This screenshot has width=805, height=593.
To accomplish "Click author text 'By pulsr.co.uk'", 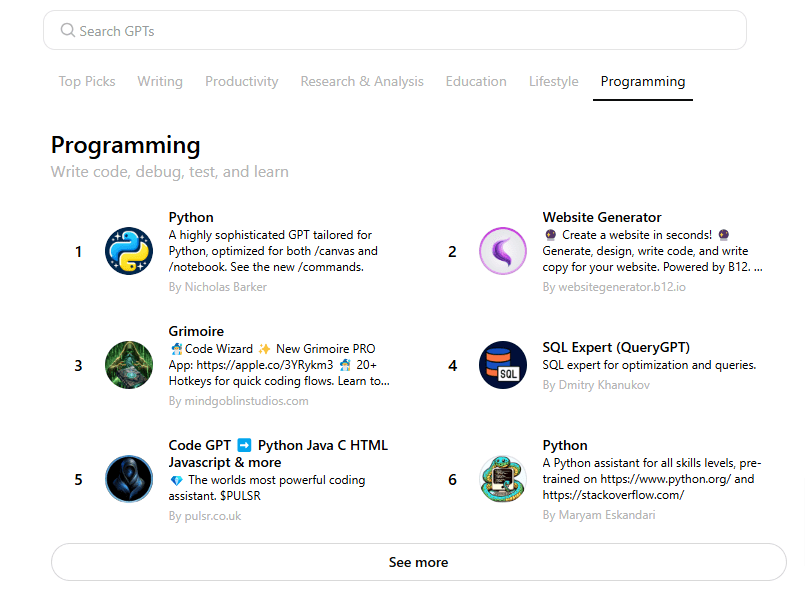I will tap(204, 516).
